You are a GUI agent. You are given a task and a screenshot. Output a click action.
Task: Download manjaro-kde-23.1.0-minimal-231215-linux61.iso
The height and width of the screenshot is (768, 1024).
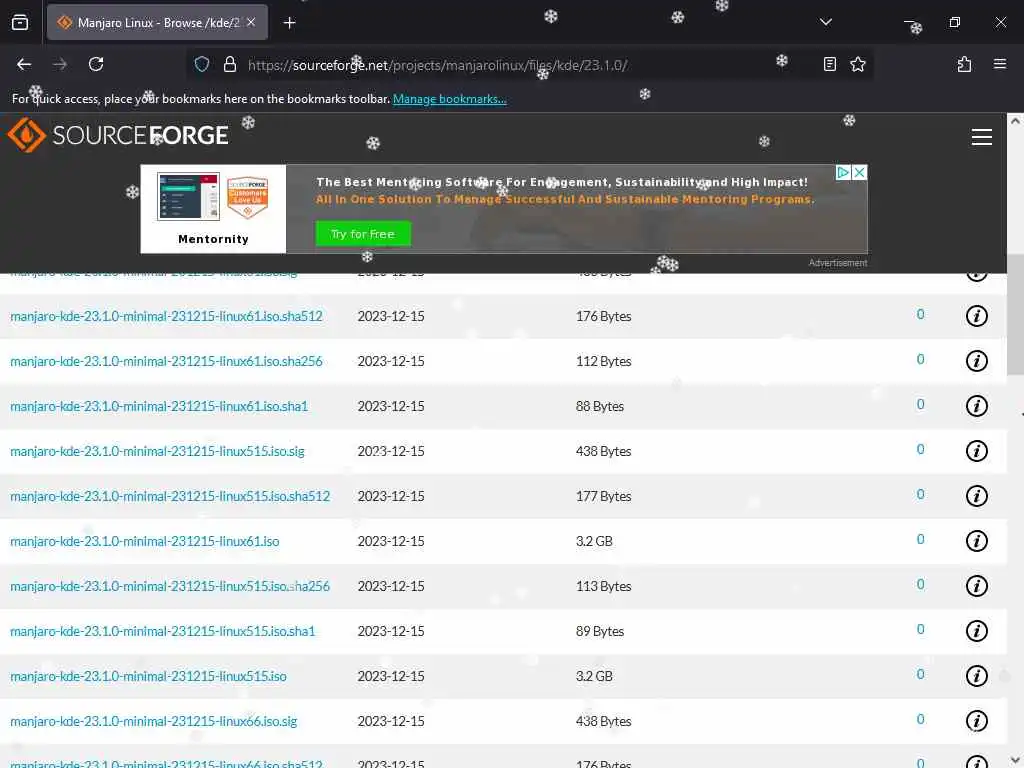click(x=144, y=541)
